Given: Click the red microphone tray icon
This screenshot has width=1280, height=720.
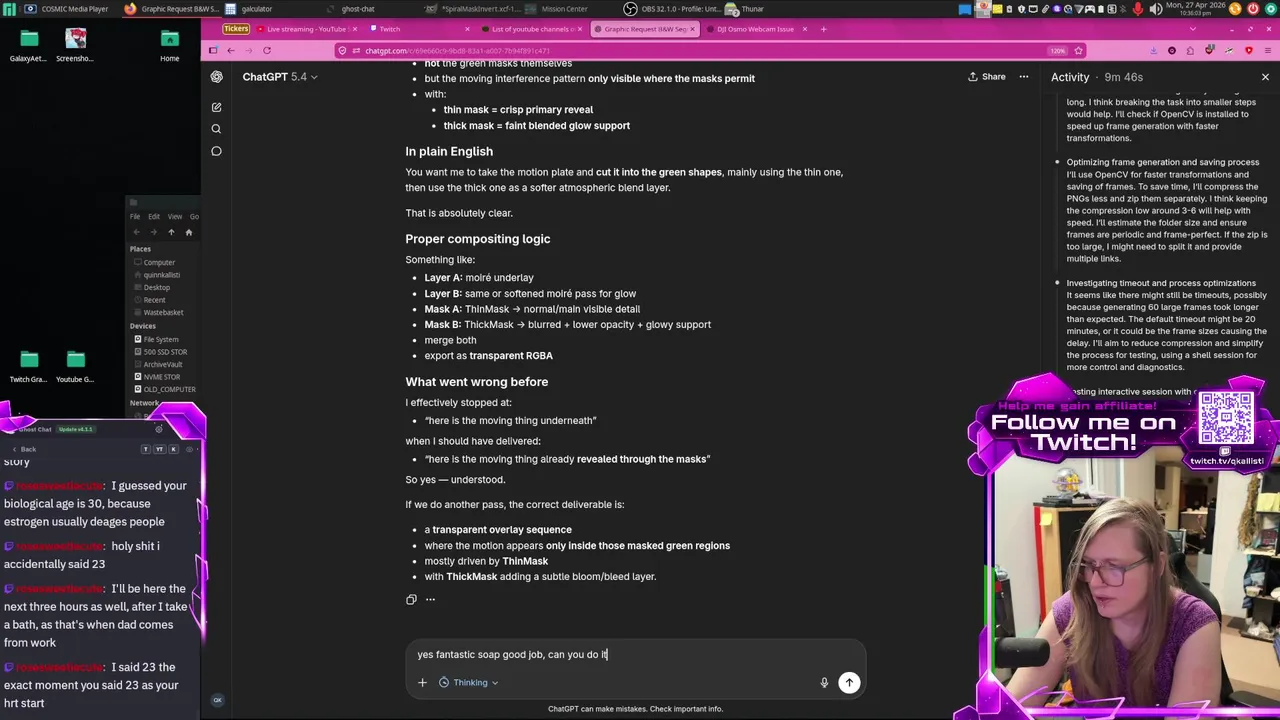Looking at the screenshot, I should coord(1138,9).
